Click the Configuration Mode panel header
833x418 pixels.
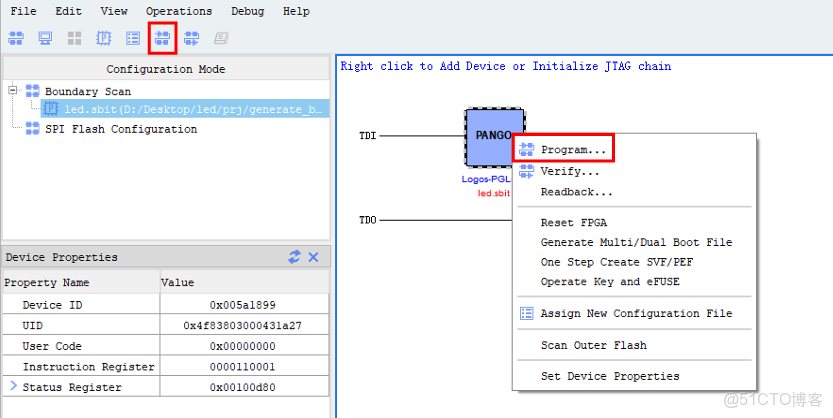coord(166,69)
